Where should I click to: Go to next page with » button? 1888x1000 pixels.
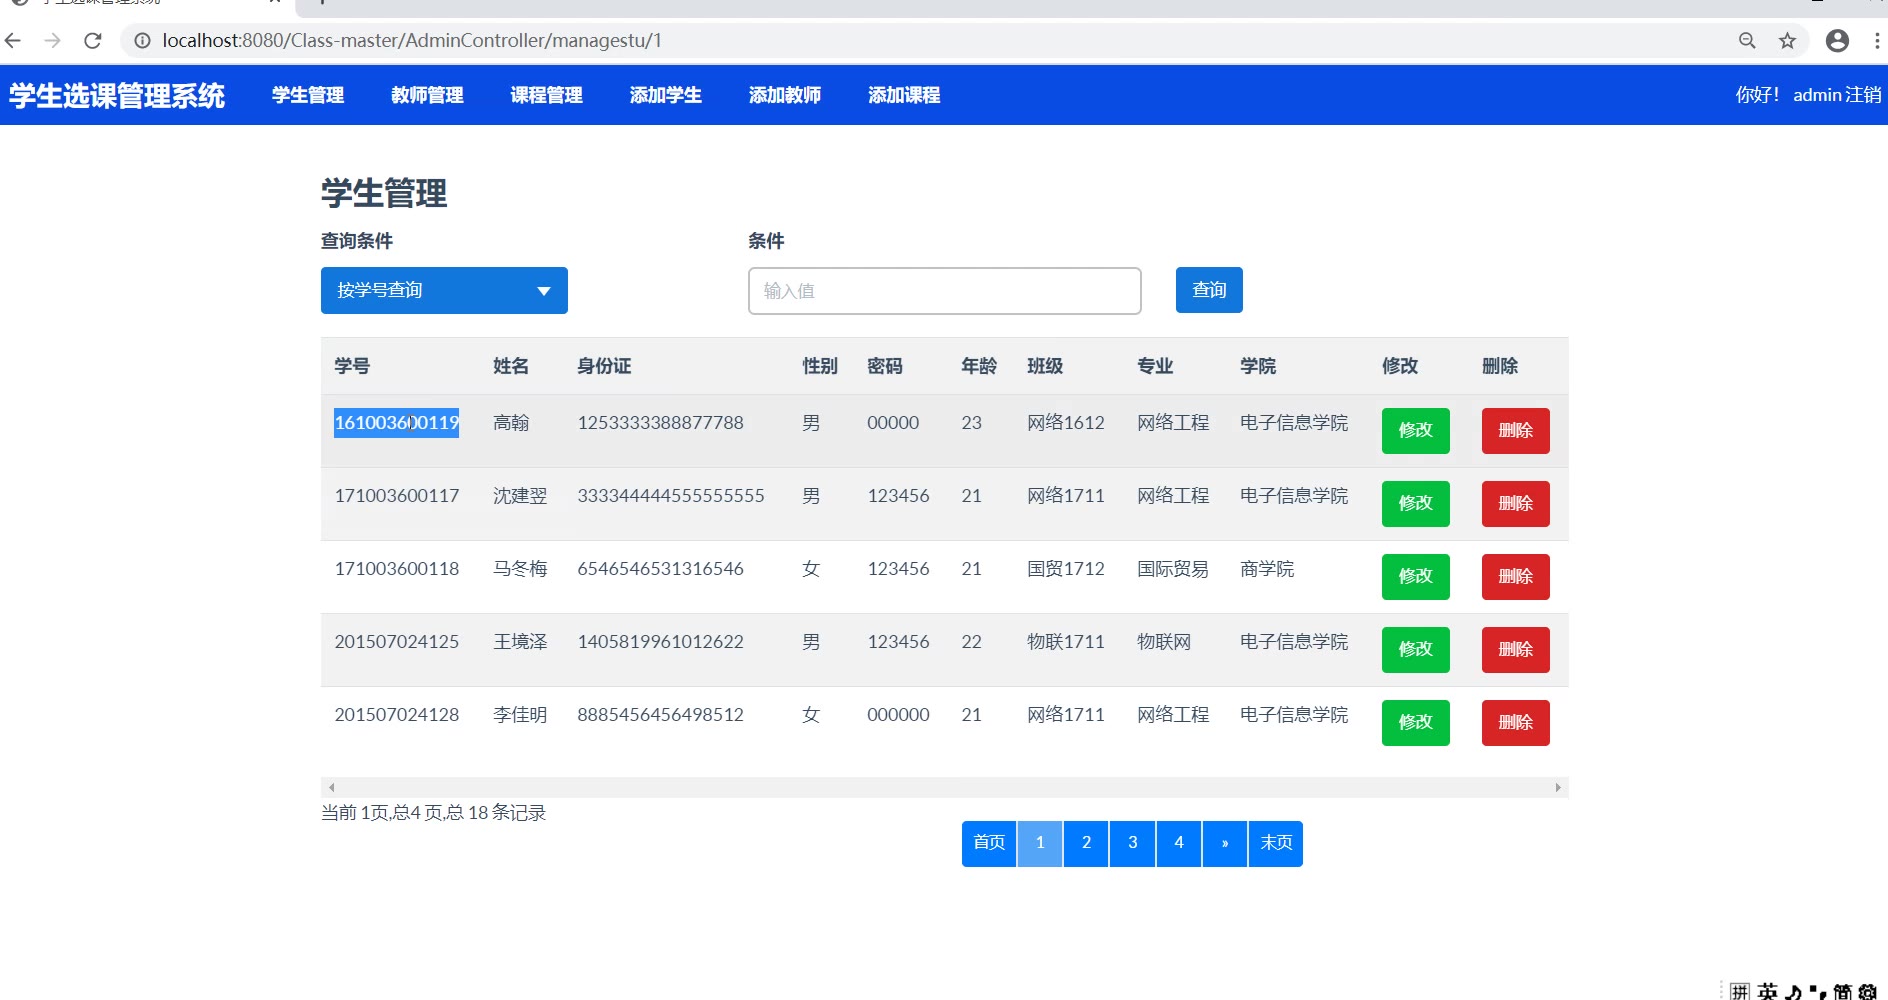(x=1224, y=843)
